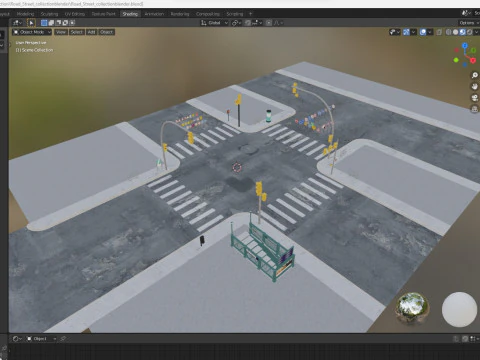Open the overlays settings dropdown arrow
Image resolution: width=480 pixels, height=360 pixels.
tap(430, 32)
